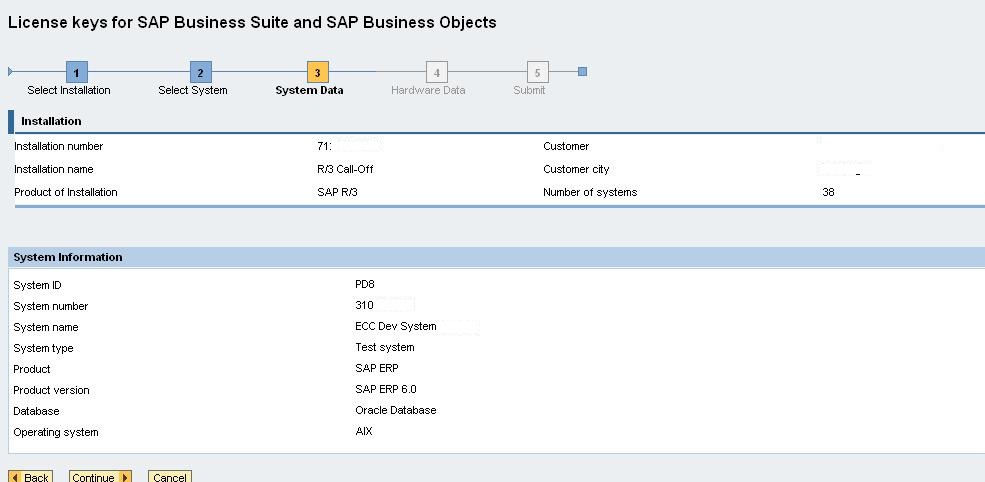Screen dimensions: 985x482
Task: Click the Customer label
Action: [566, 146]
